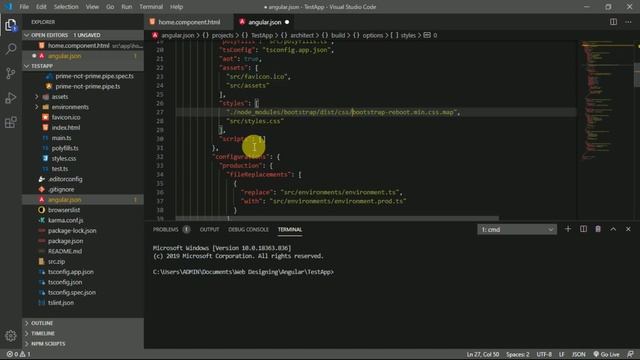This screenshot has height=360, width=640.
Task: Select home.component.html in Open Editors
Action: click(83, 46)
